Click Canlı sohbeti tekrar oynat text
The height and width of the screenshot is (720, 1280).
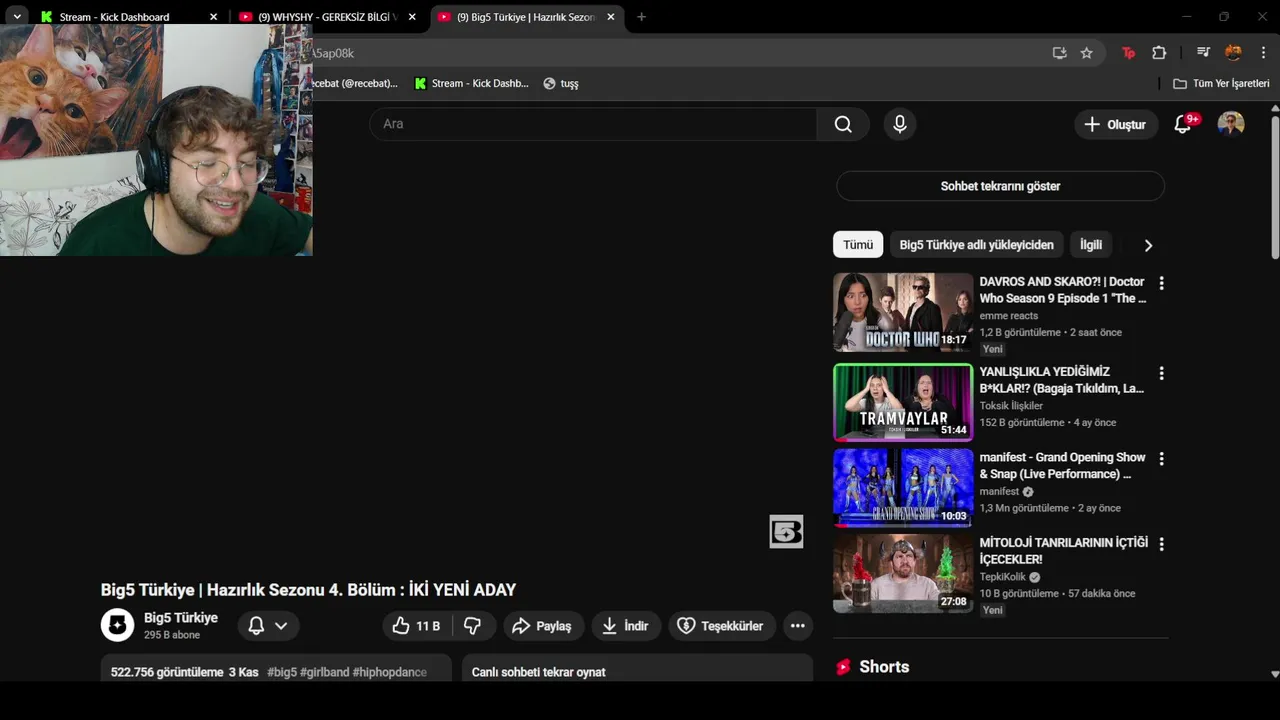pos(539,672)
